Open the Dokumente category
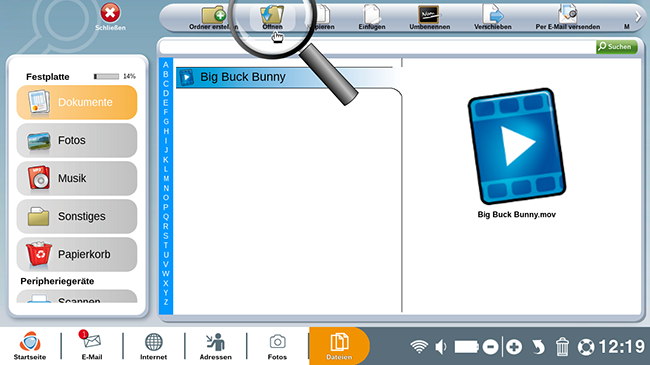Image resolution: width=650 pixels, height=365 pixels. pos(77,102)
